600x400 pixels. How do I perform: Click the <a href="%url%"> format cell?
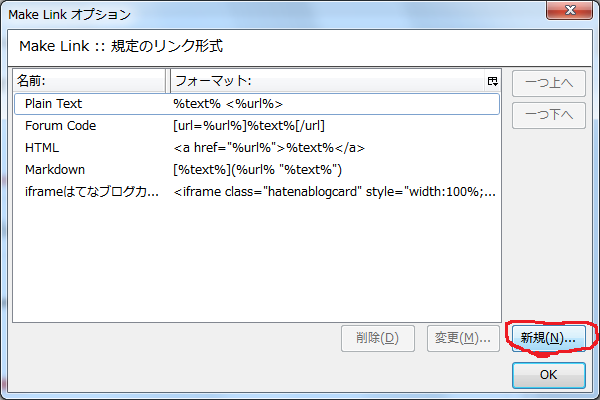pos(269,147)
